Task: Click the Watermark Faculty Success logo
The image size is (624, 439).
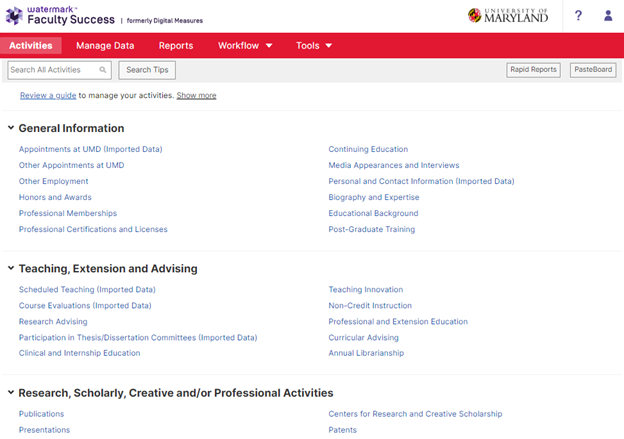Action: (58, 15)
